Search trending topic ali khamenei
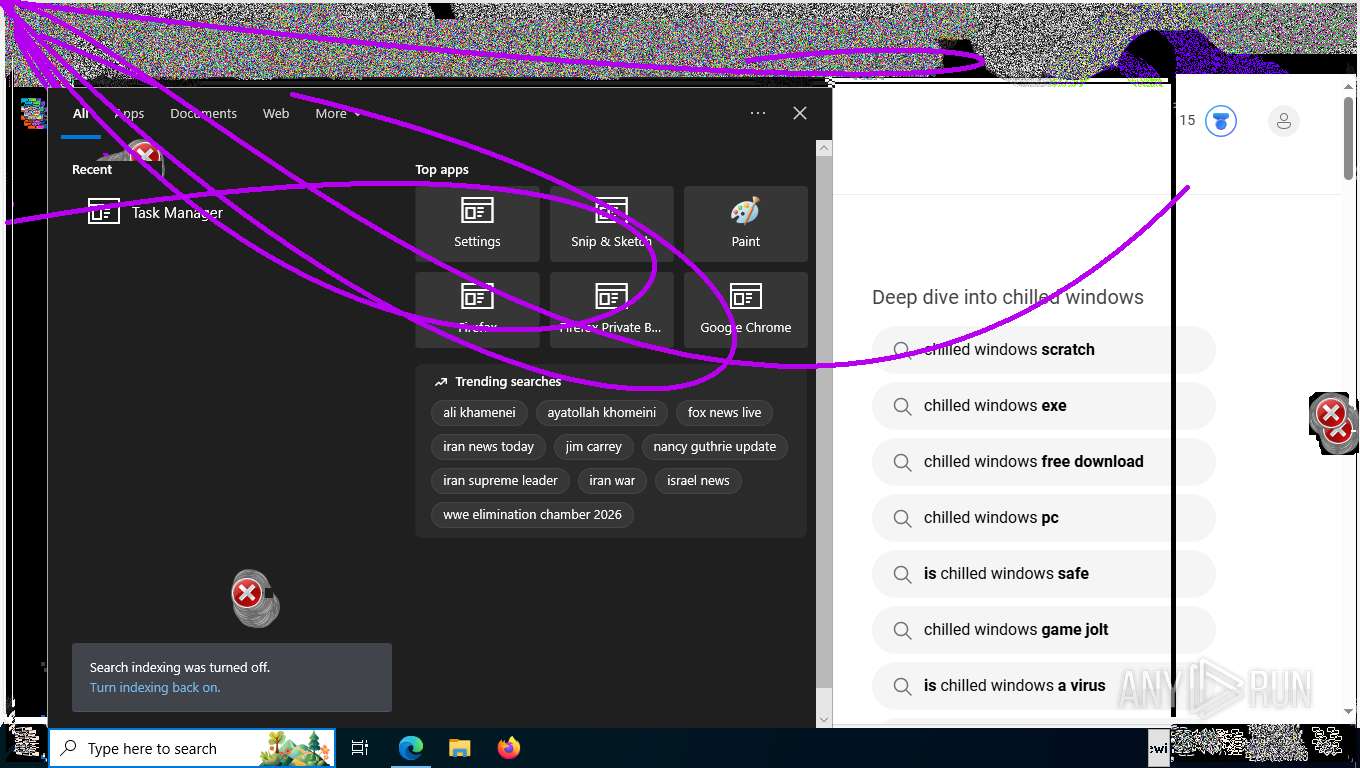Image resolution: width=1360 pixels, height=768 pixels. 479,412
